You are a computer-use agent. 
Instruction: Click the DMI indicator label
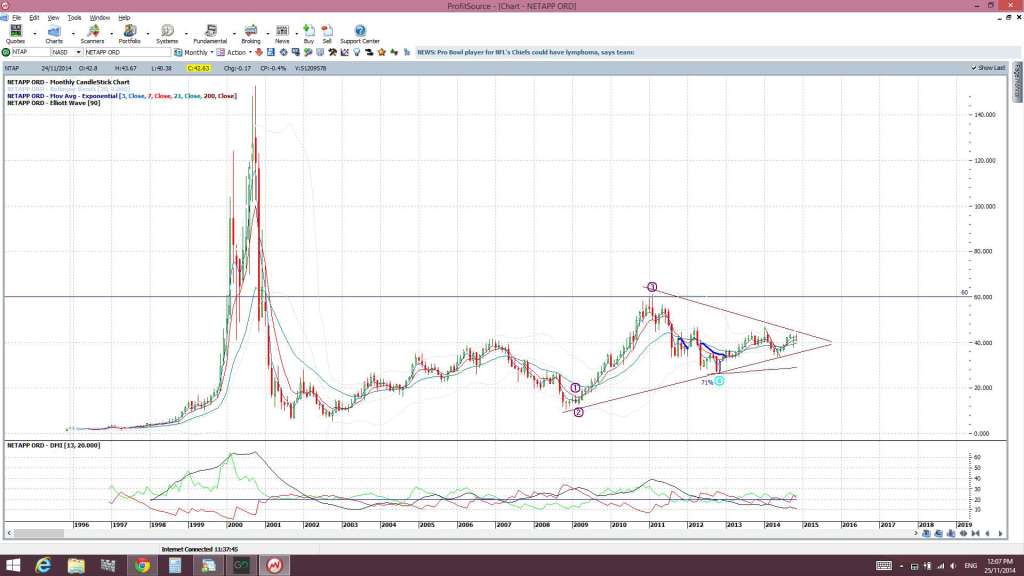pos(54,445)
